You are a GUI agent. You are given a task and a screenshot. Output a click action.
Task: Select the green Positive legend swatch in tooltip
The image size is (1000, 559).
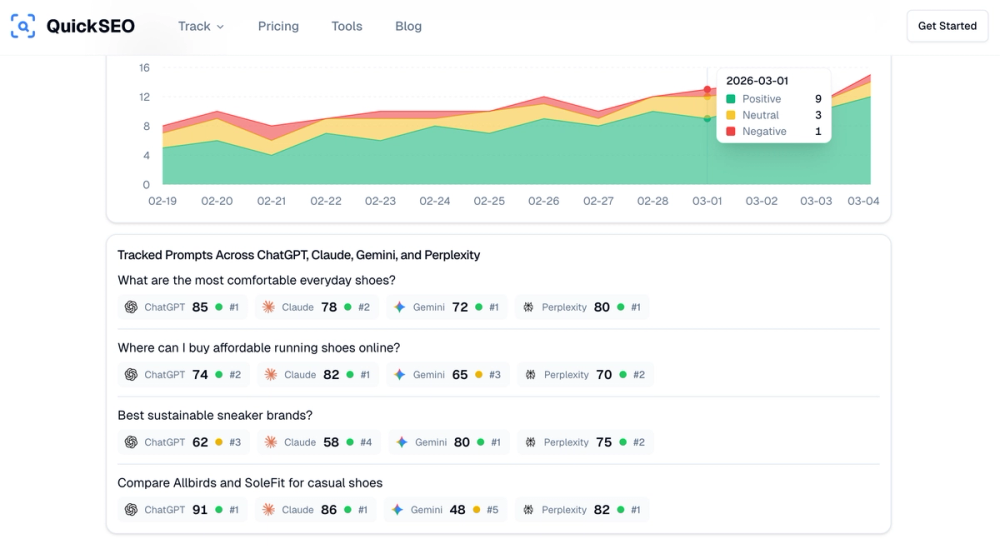(x=731, y=99)
